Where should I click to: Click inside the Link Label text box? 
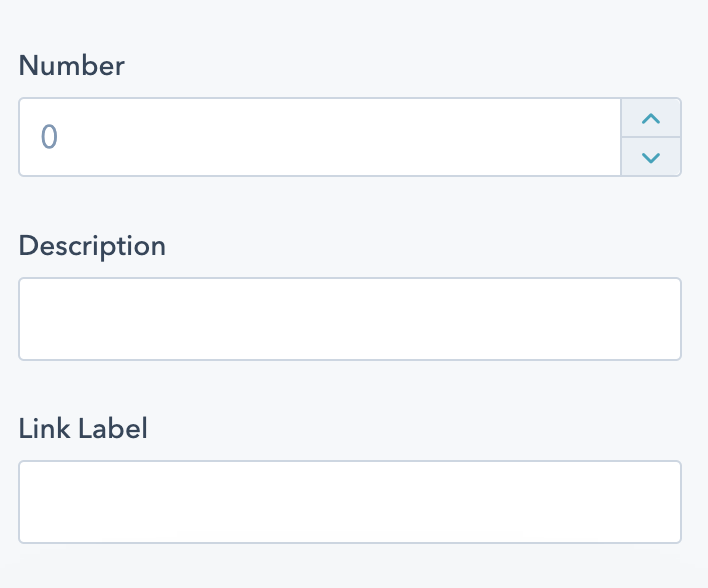tap(350, 502)
